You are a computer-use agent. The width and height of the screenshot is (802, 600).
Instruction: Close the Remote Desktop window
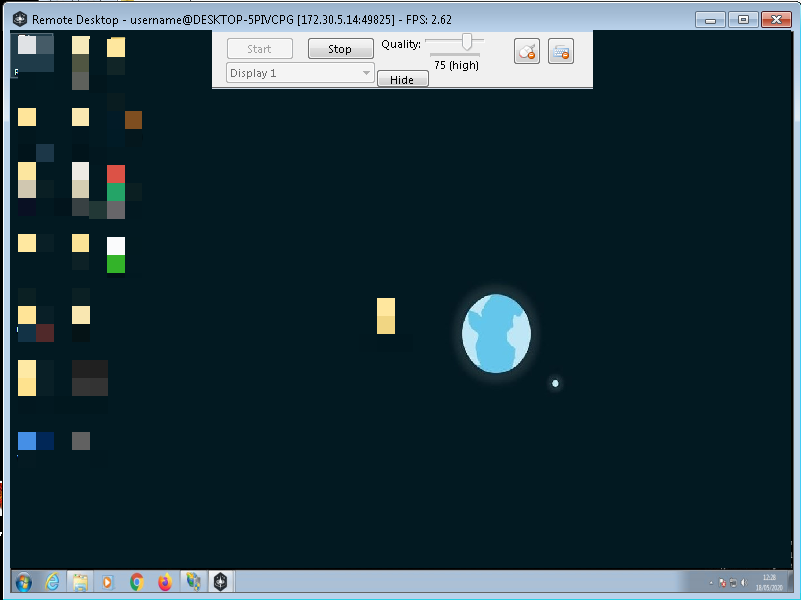click(x=776, y=20)
